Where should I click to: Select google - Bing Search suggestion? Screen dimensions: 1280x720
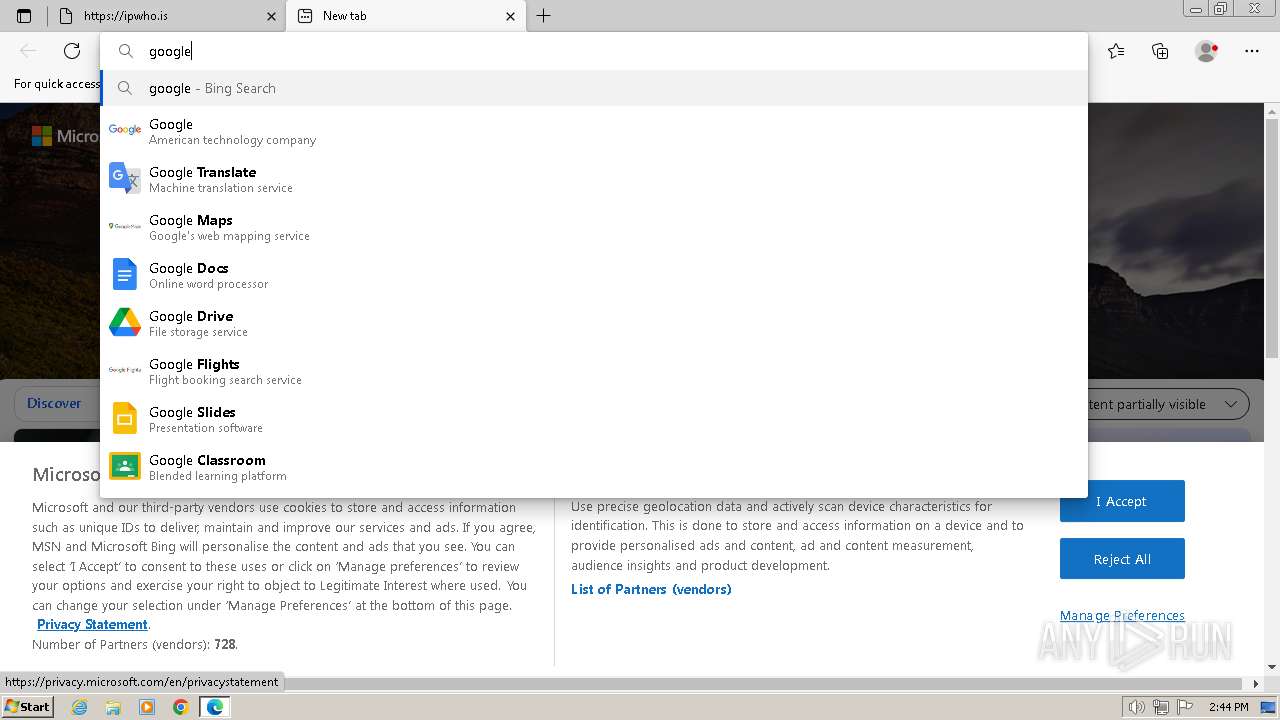click(x=594, y=88)
